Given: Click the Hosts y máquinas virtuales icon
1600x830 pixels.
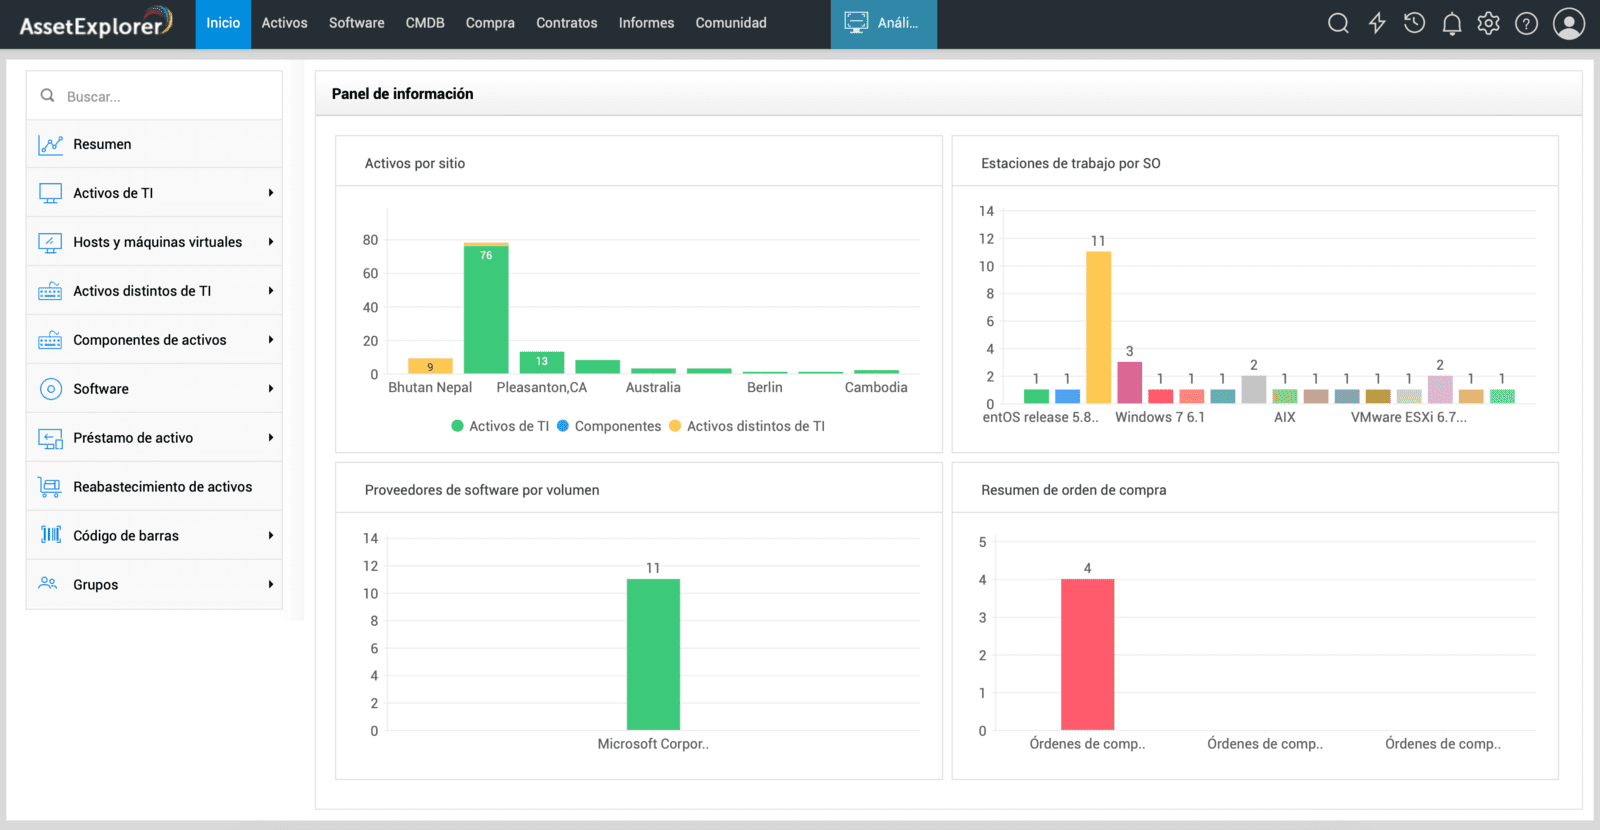Looking at the screenshot, I should 50,242.
